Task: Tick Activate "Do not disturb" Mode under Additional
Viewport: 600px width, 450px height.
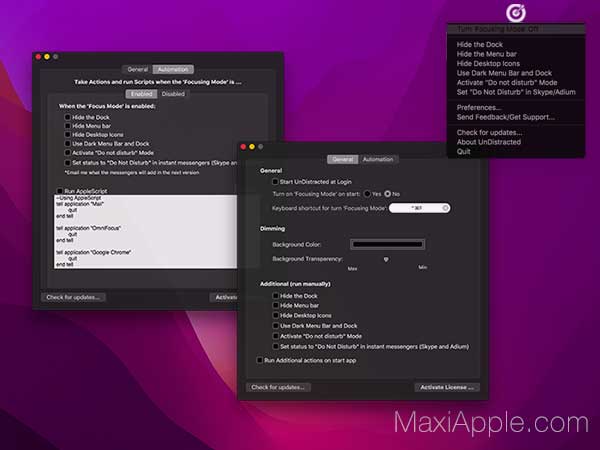Action: click(276, 336)
